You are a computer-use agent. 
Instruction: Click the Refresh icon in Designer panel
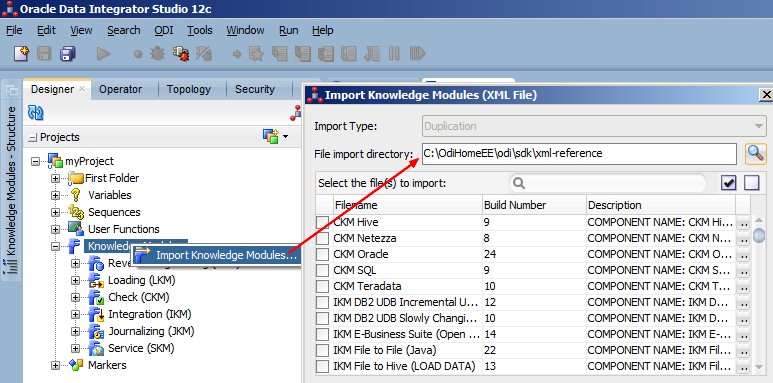click(35, 113)
